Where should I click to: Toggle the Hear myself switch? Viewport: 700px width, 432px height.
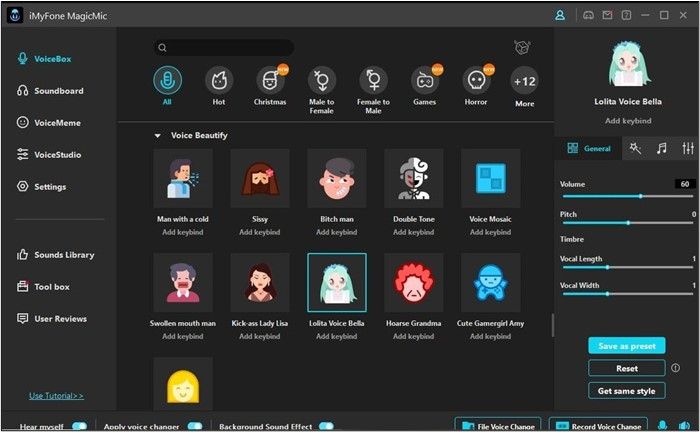79,426
